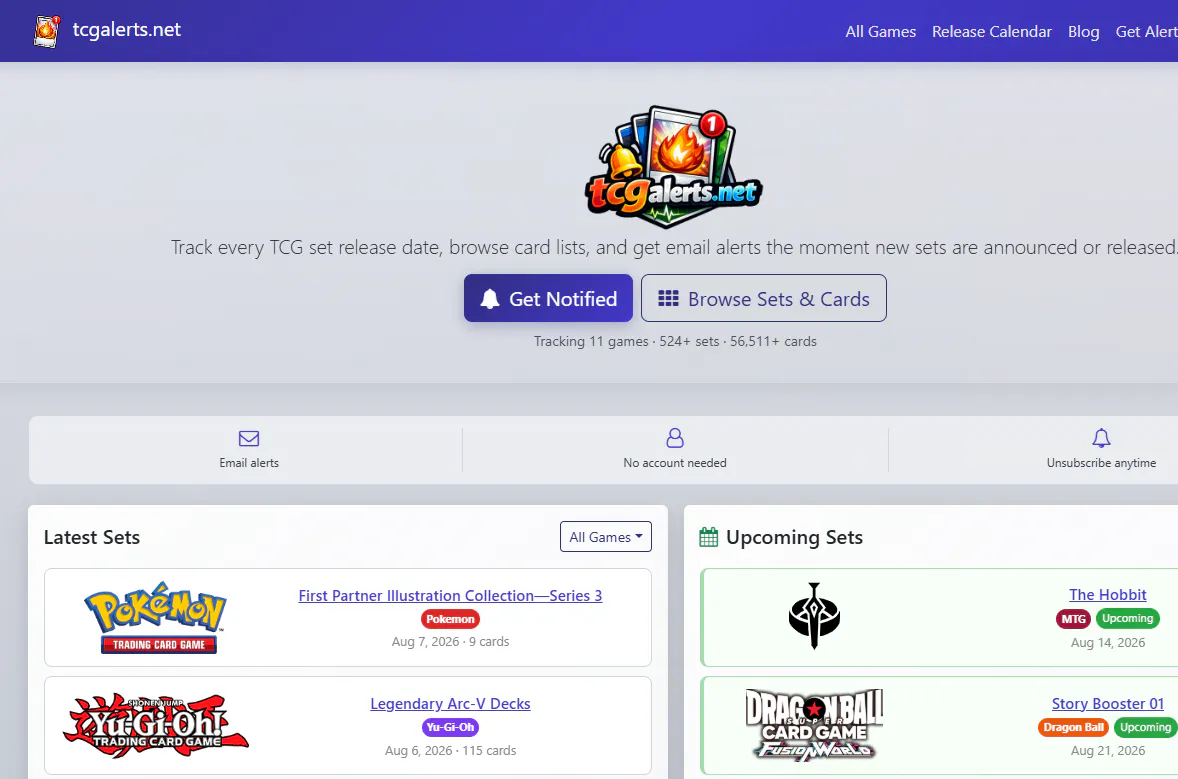Click the No account needed person icon
This screenshot has width=1178, height=779.
pyautogui.click(x=675, y=438)
